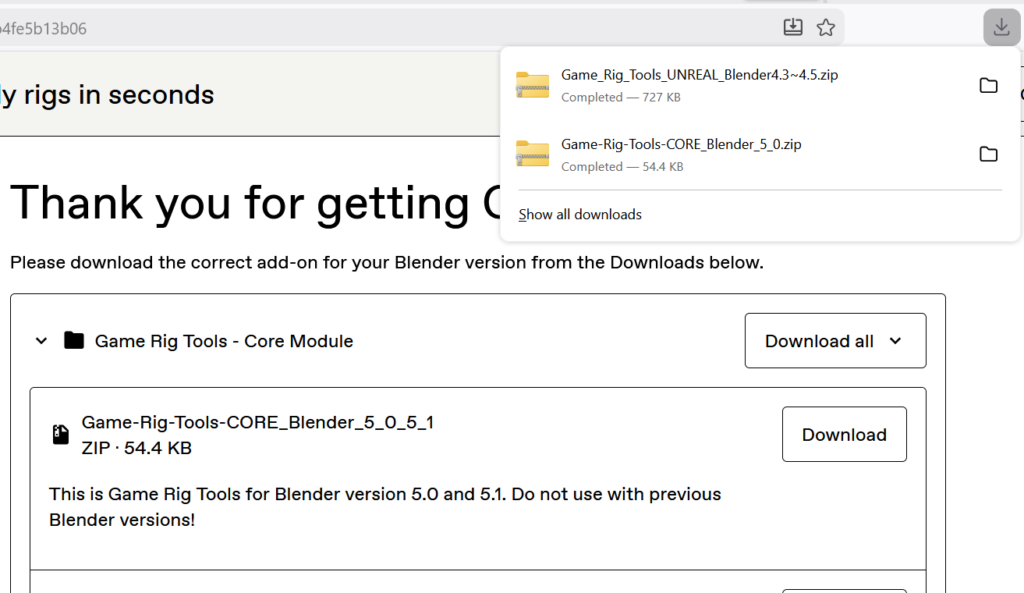Open the Download all dropdown

coord(834,341)
